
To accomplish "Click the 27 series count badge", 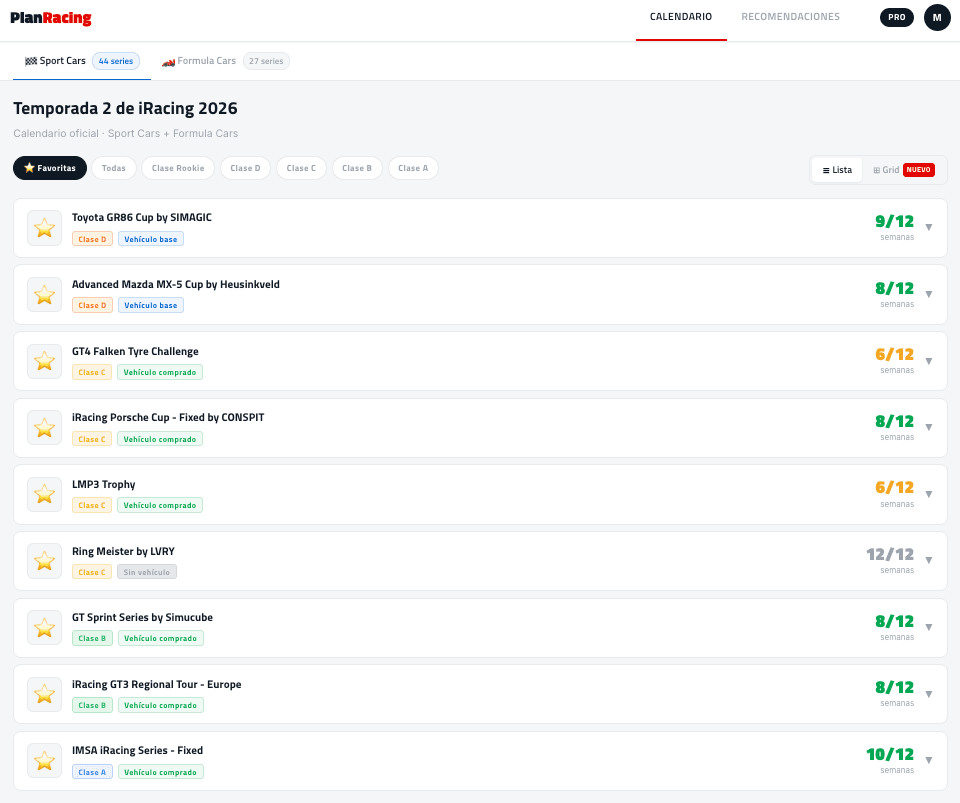I will (x=266, y=61).
